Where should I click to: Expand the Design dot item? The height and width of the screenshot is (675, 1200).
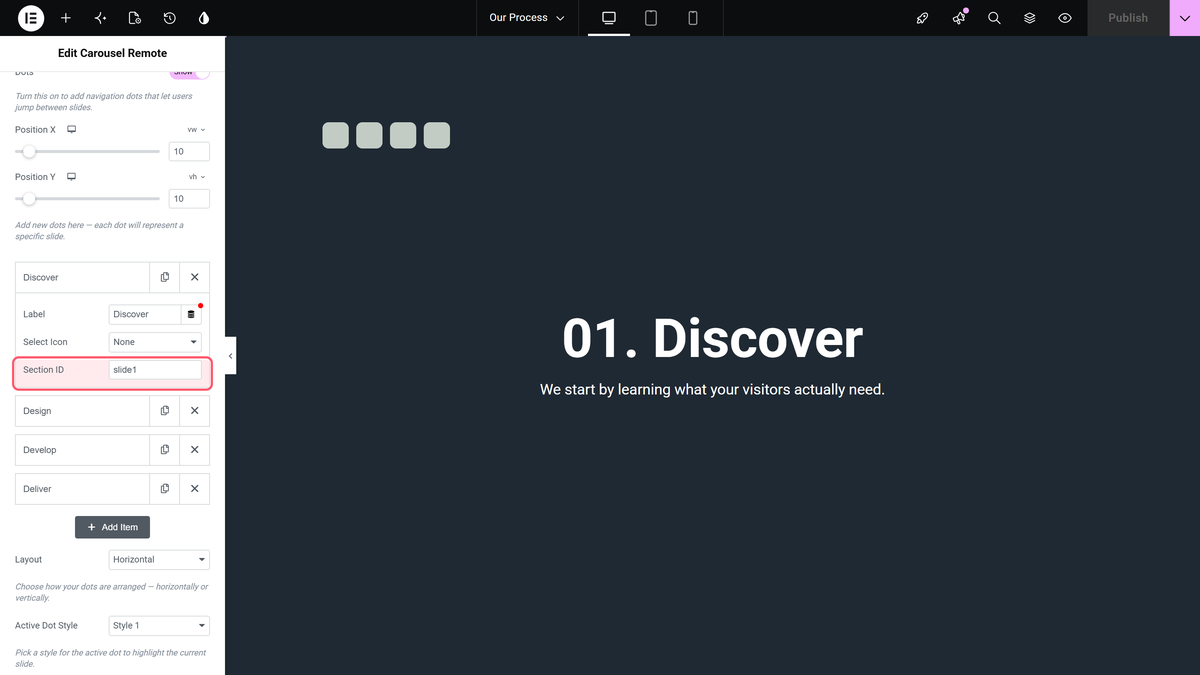(x=82, y=411)
